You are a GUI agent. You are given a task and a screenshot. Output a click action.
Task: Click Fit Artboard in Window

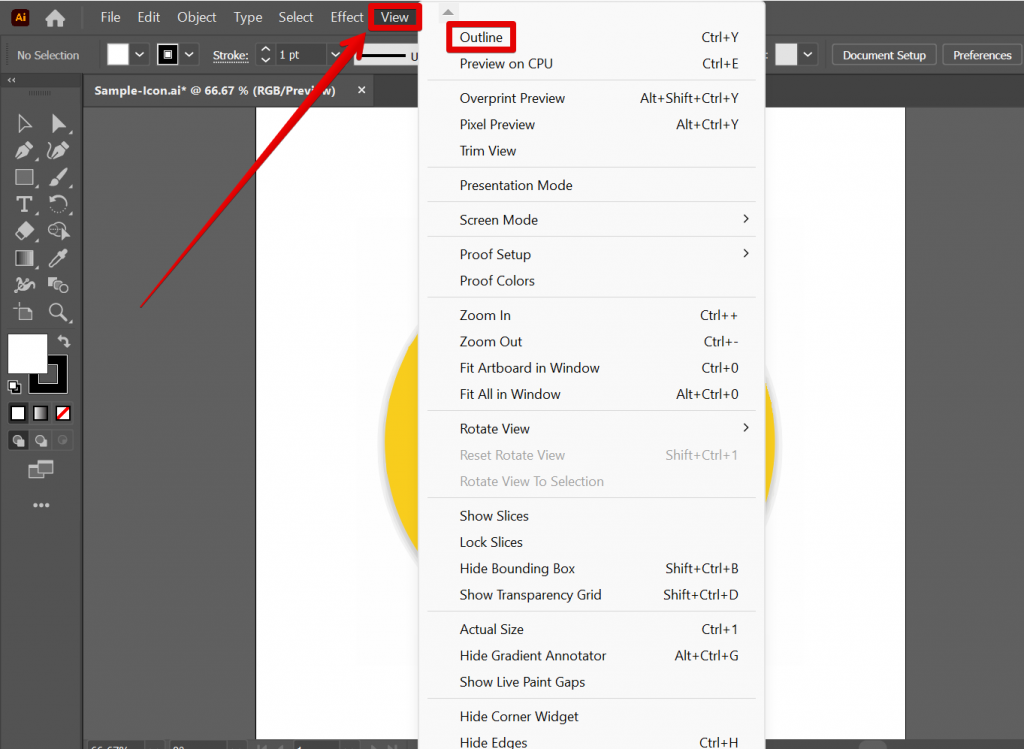tap(529, 368)
